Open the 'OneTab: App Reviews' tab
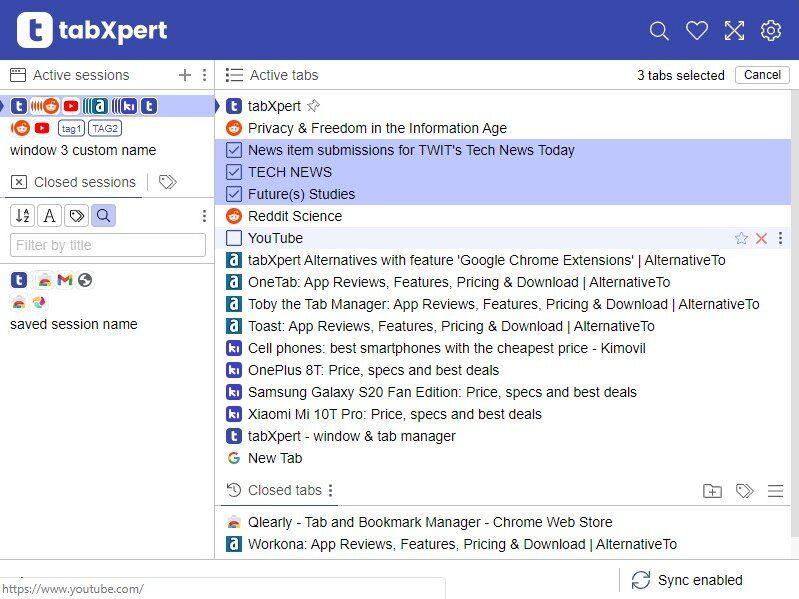The image size is (799, 599). 503,282
